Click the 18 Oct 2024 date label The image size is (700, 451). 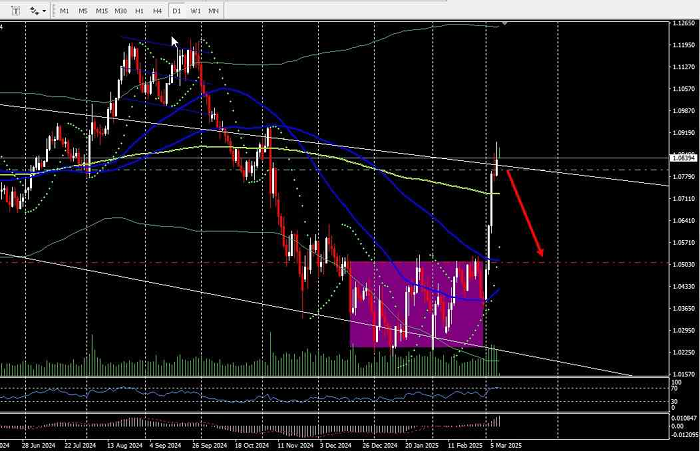click(252, 446)
